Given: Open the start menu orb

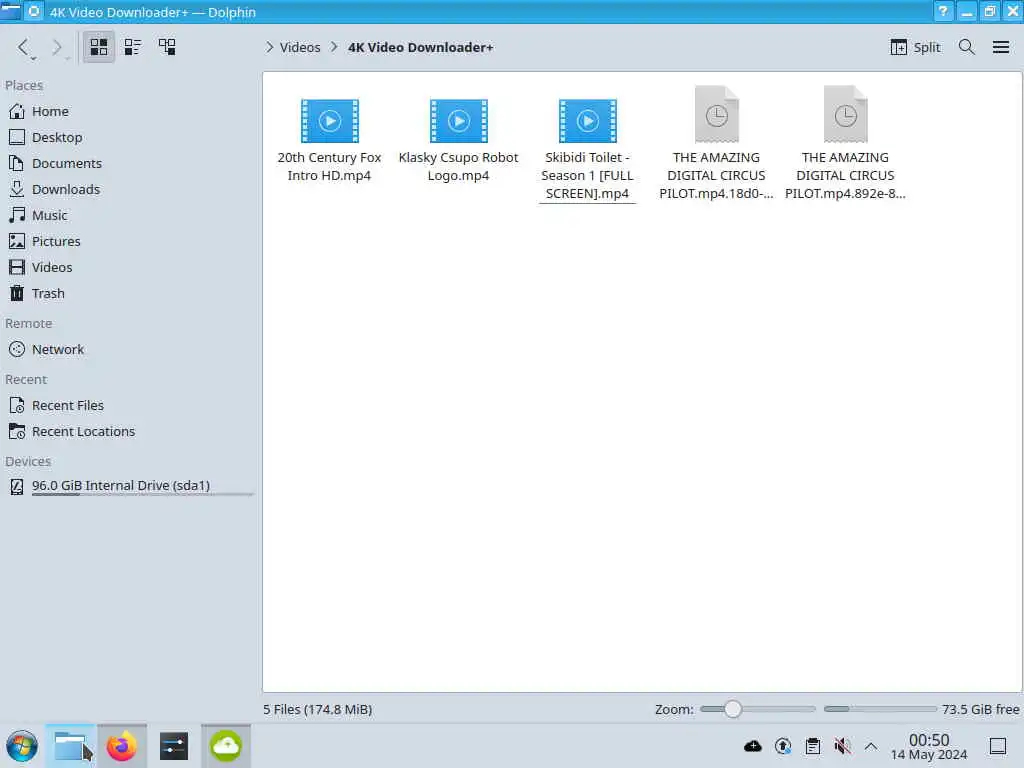Looking at the screenshot, I should point(22,746).
